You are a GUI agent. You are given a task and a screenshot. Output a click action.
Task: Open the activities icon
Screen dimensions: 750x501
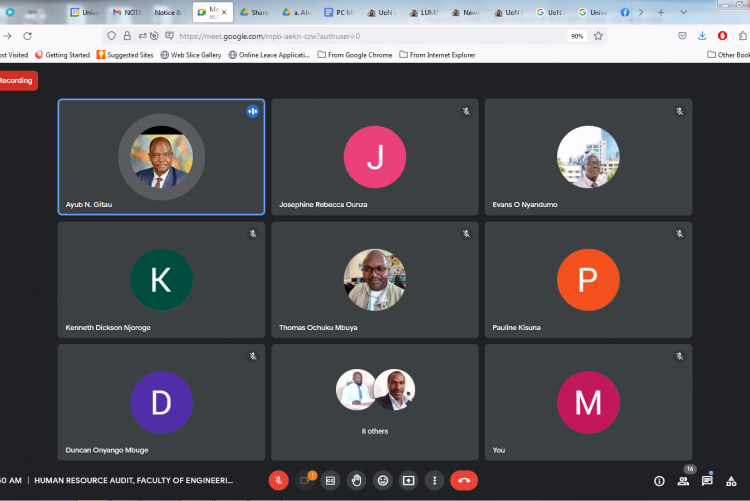[732, 481]
